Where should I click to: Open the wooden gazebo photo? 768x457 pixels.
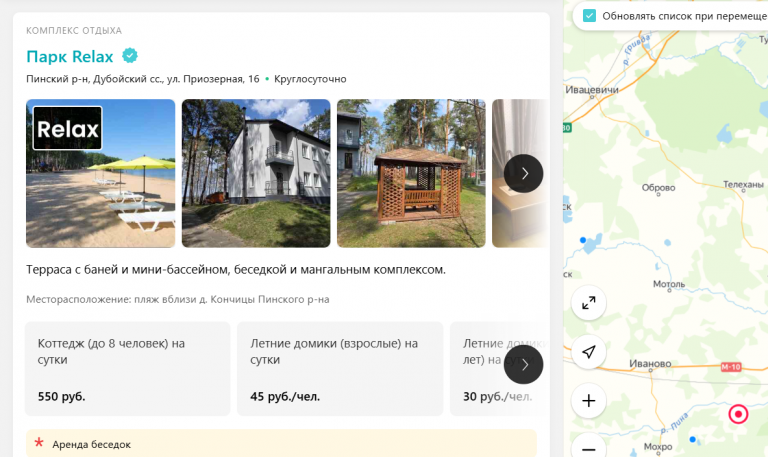(x=411, y=173)
